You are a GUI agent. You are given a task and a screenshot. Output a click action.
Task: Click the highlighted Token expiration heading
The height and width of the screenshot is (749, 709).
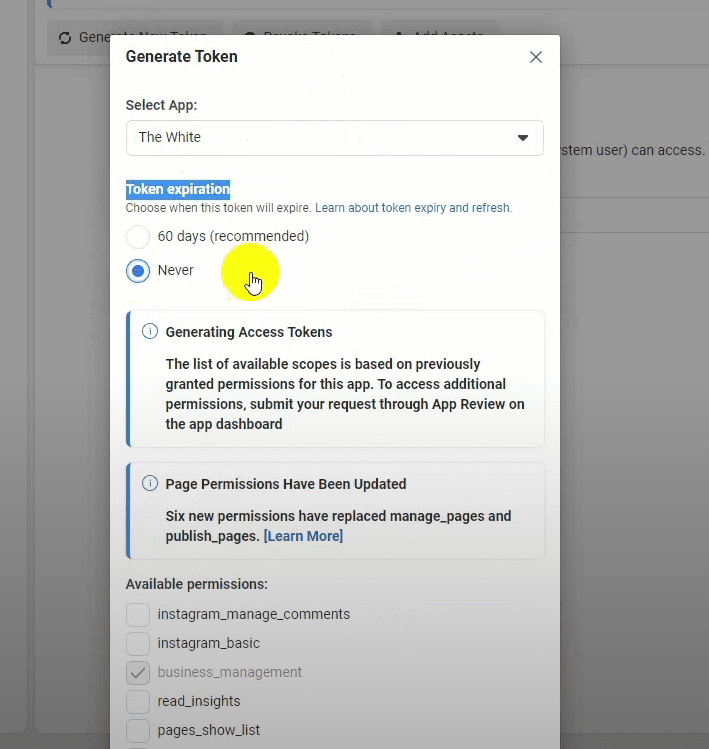pyautogui.click(x=178, y=189)
